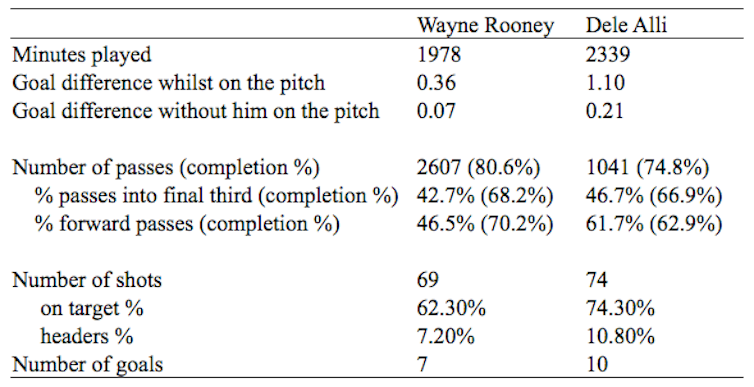The width and height of the screenshot is (754, 387).
Task: Select the 7.20% headers value
Action: click(446, 337)
